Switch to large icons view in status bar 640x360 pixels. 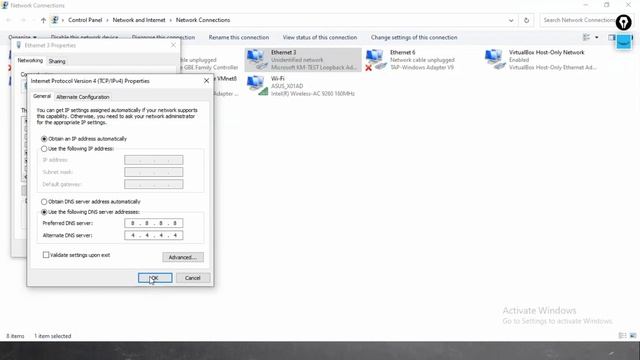point(633,336)
